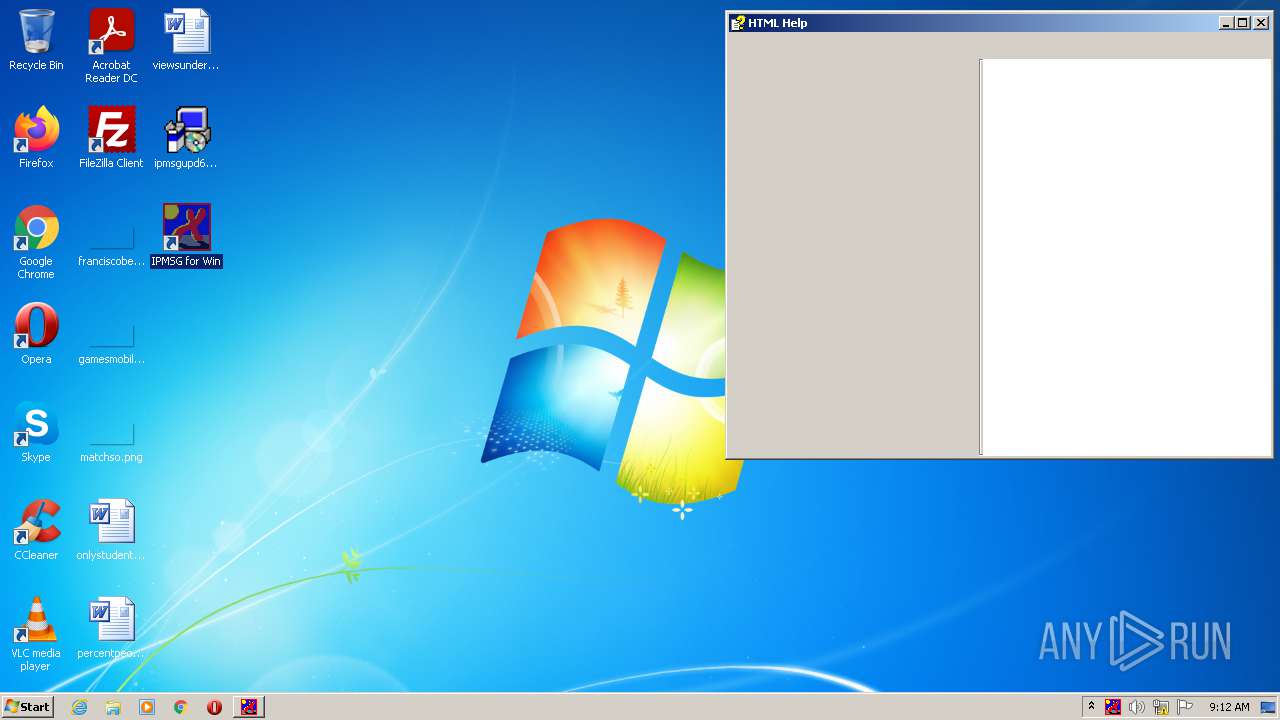This screenshot has width=1280, height=720.
Task: Select the ipmsgupd installer icon
Action: pyautogui.click(x=186, y=138)
